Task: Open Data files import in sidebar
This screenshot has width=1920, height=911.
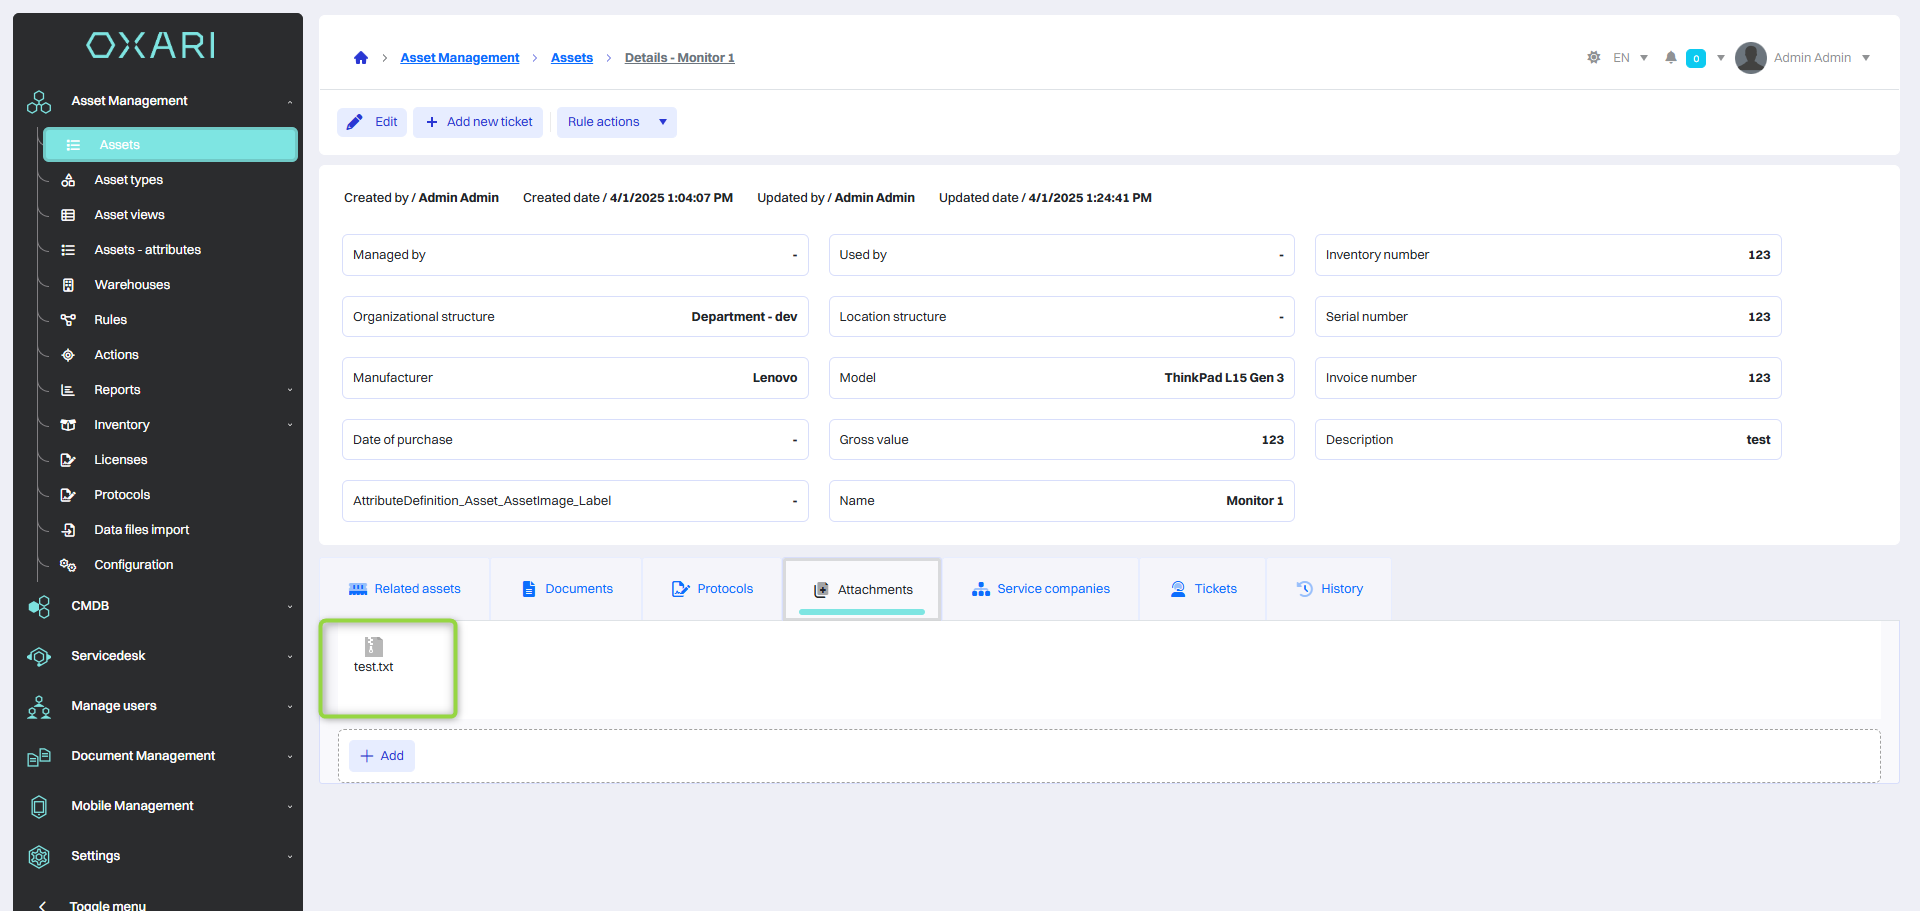Action: (x=141, y=530)
